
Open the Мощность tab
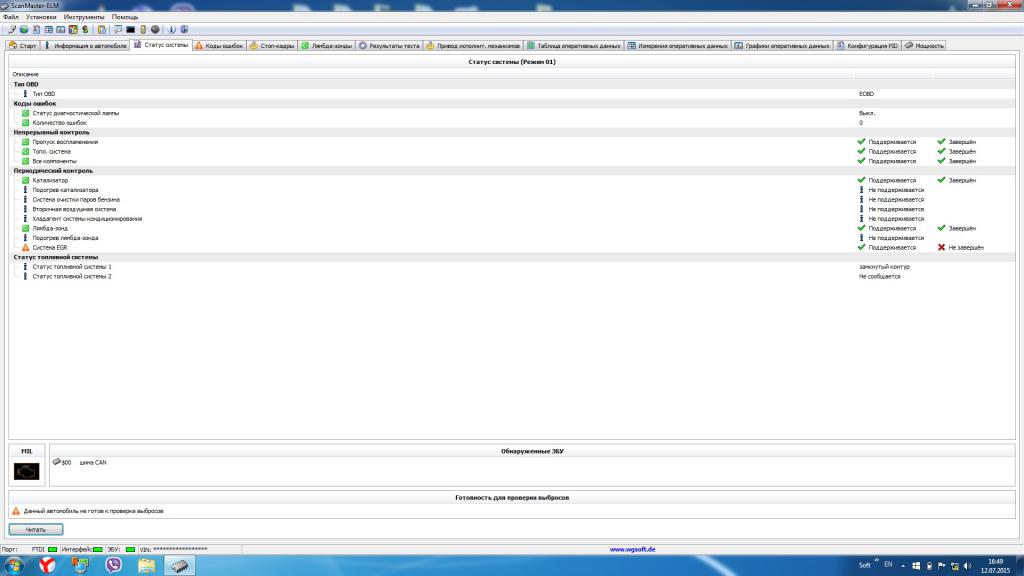tap(924, 45)
